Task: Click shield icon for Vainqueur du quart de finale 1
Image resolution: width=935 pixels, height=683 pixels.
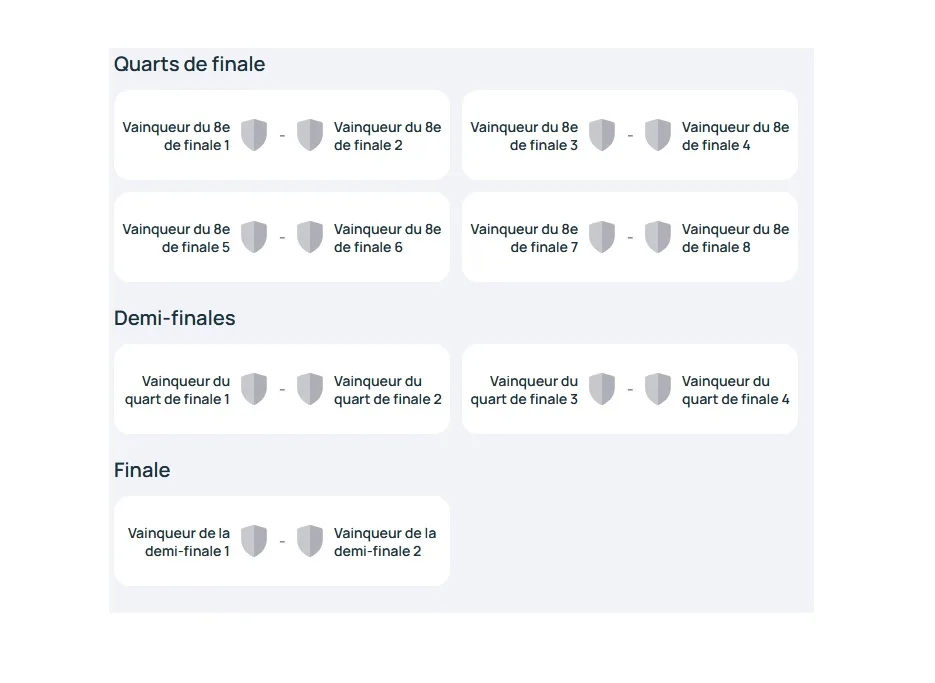Action: 254,389
